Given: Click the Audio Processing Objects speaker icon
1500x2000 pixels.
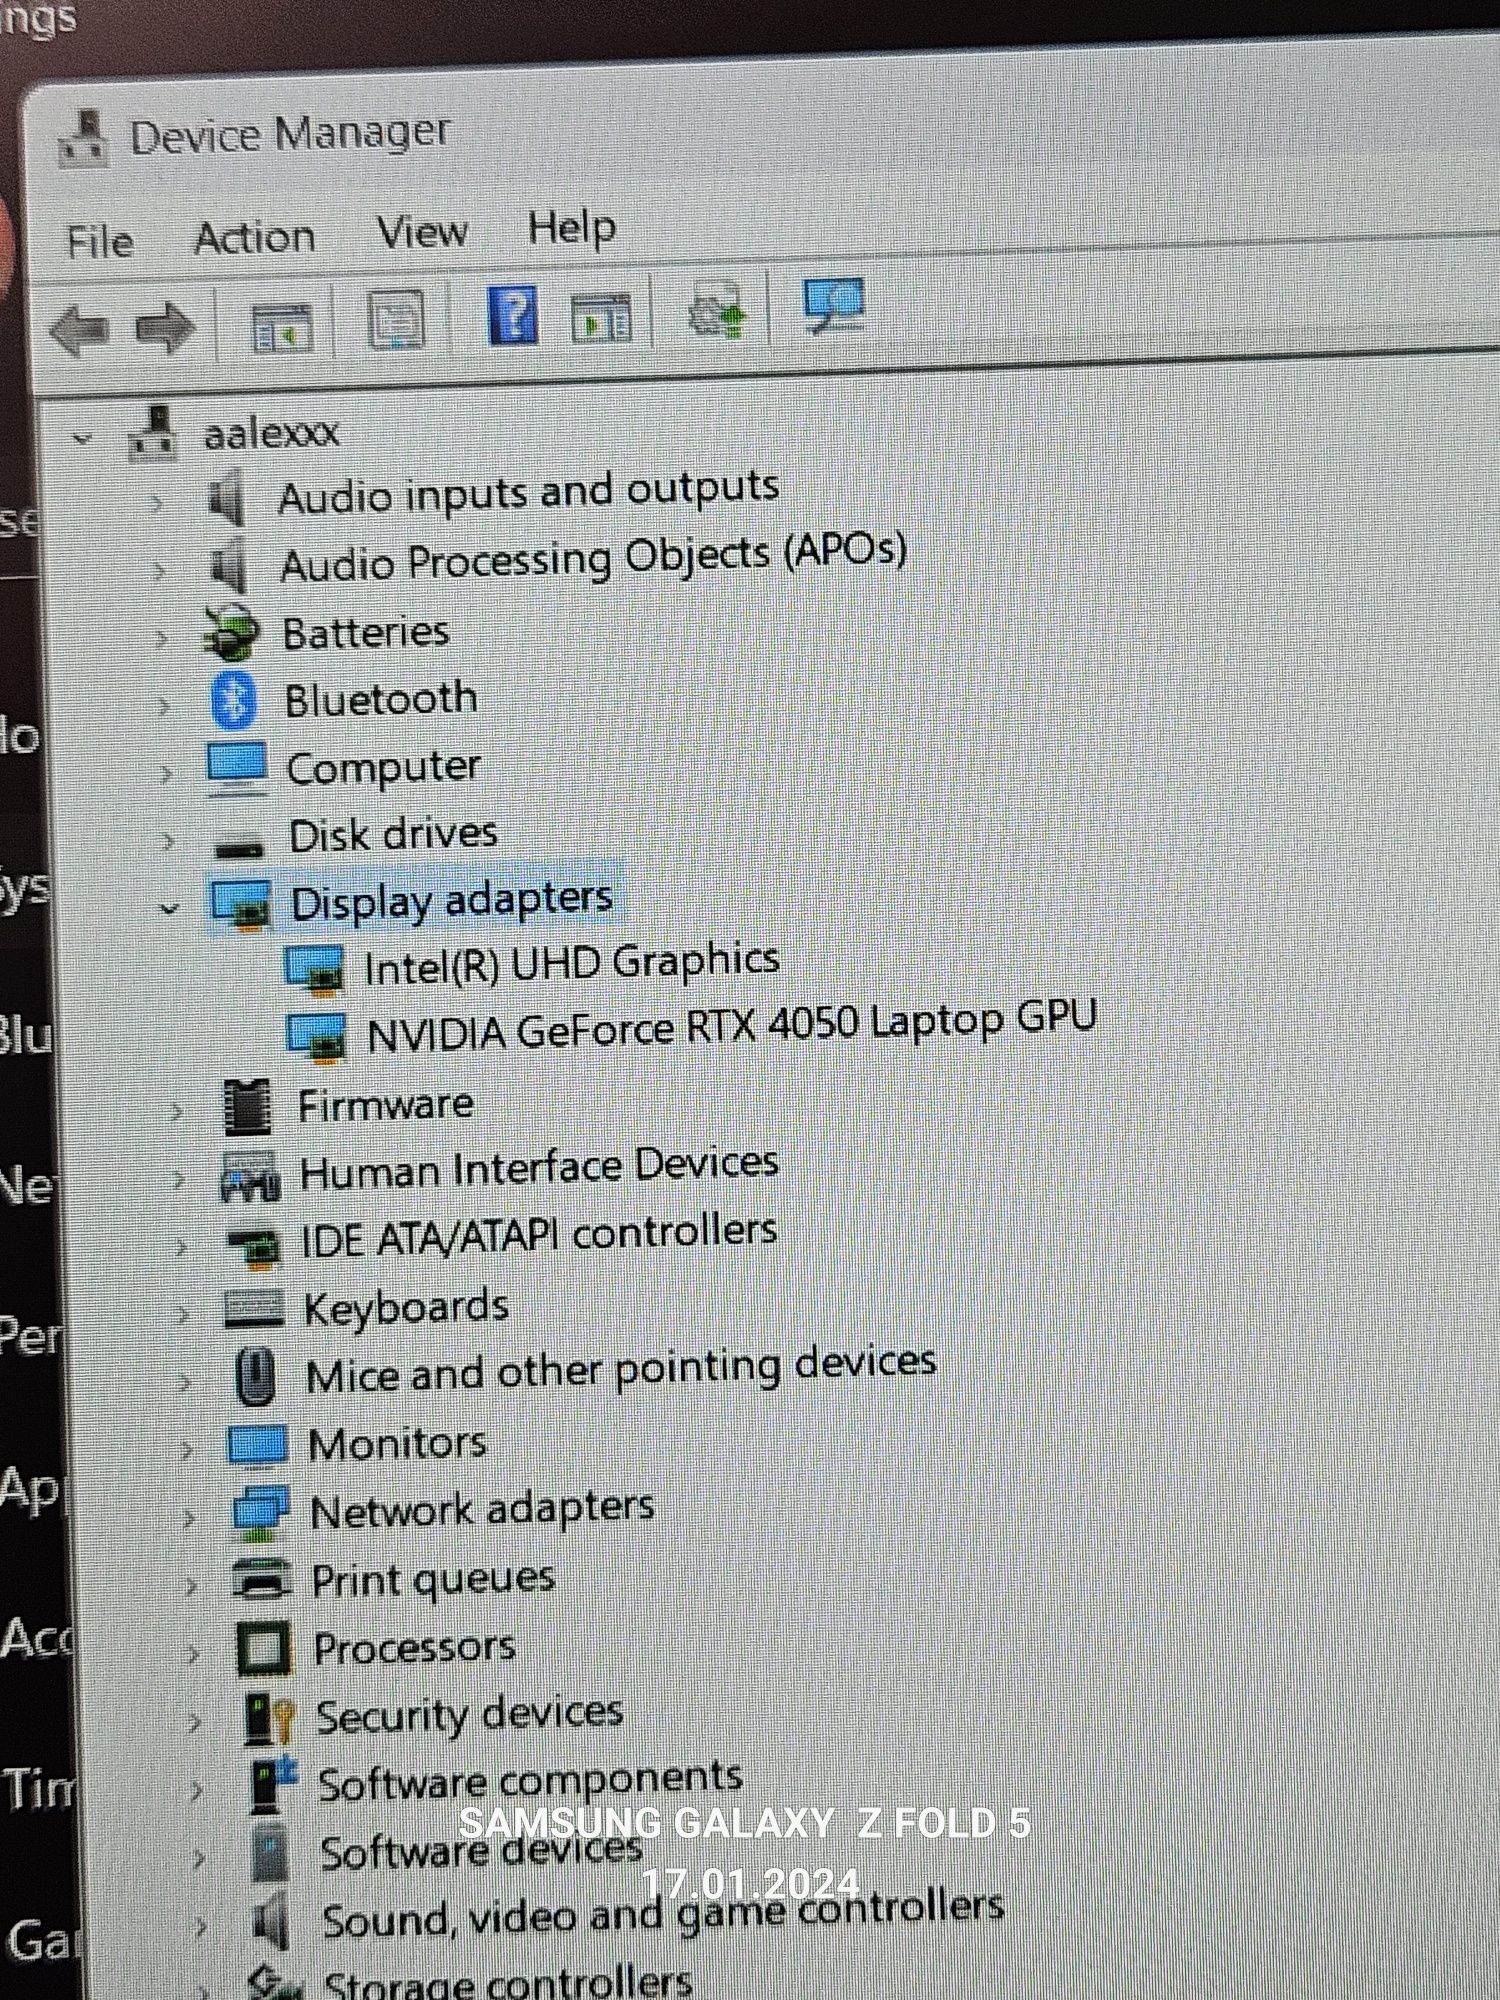Looking at the screenshot, I should tap(230, 565).
